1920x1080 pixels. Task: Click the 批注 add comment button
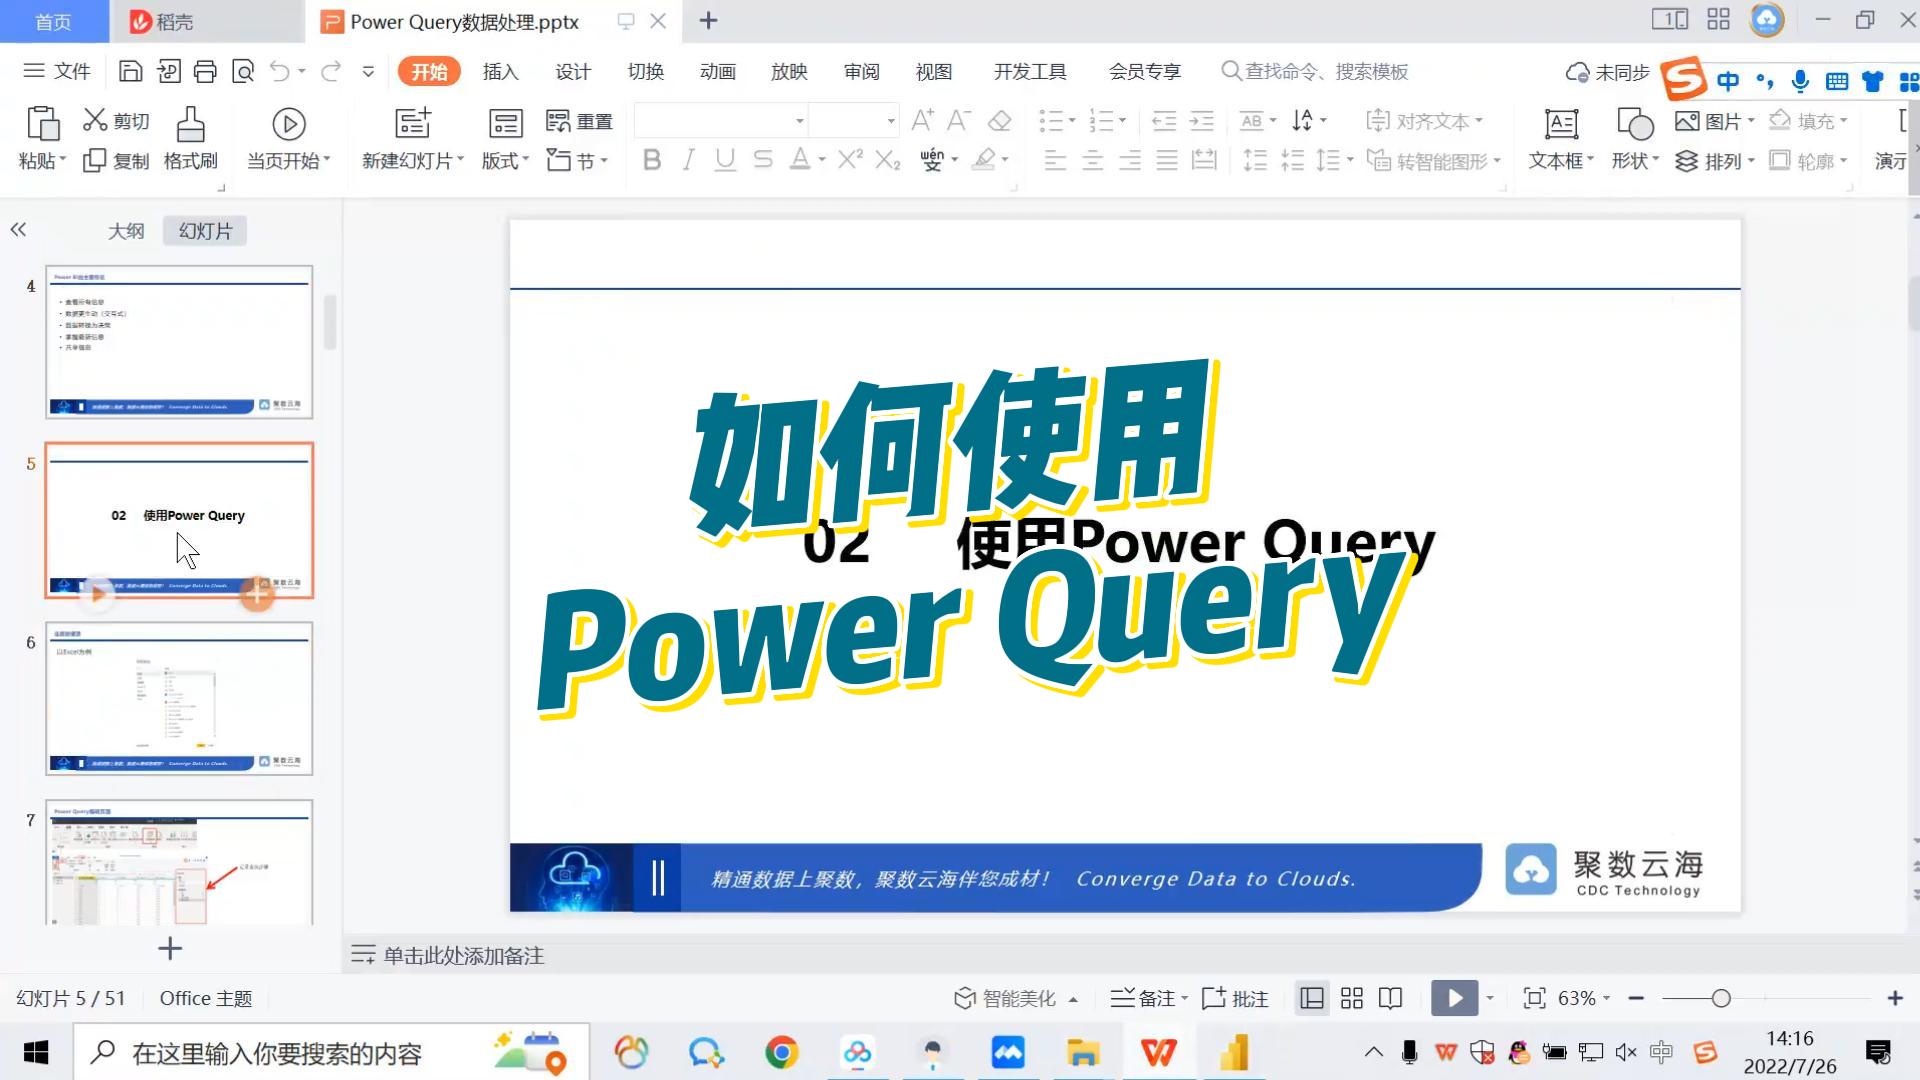[x=1235, y=998]
